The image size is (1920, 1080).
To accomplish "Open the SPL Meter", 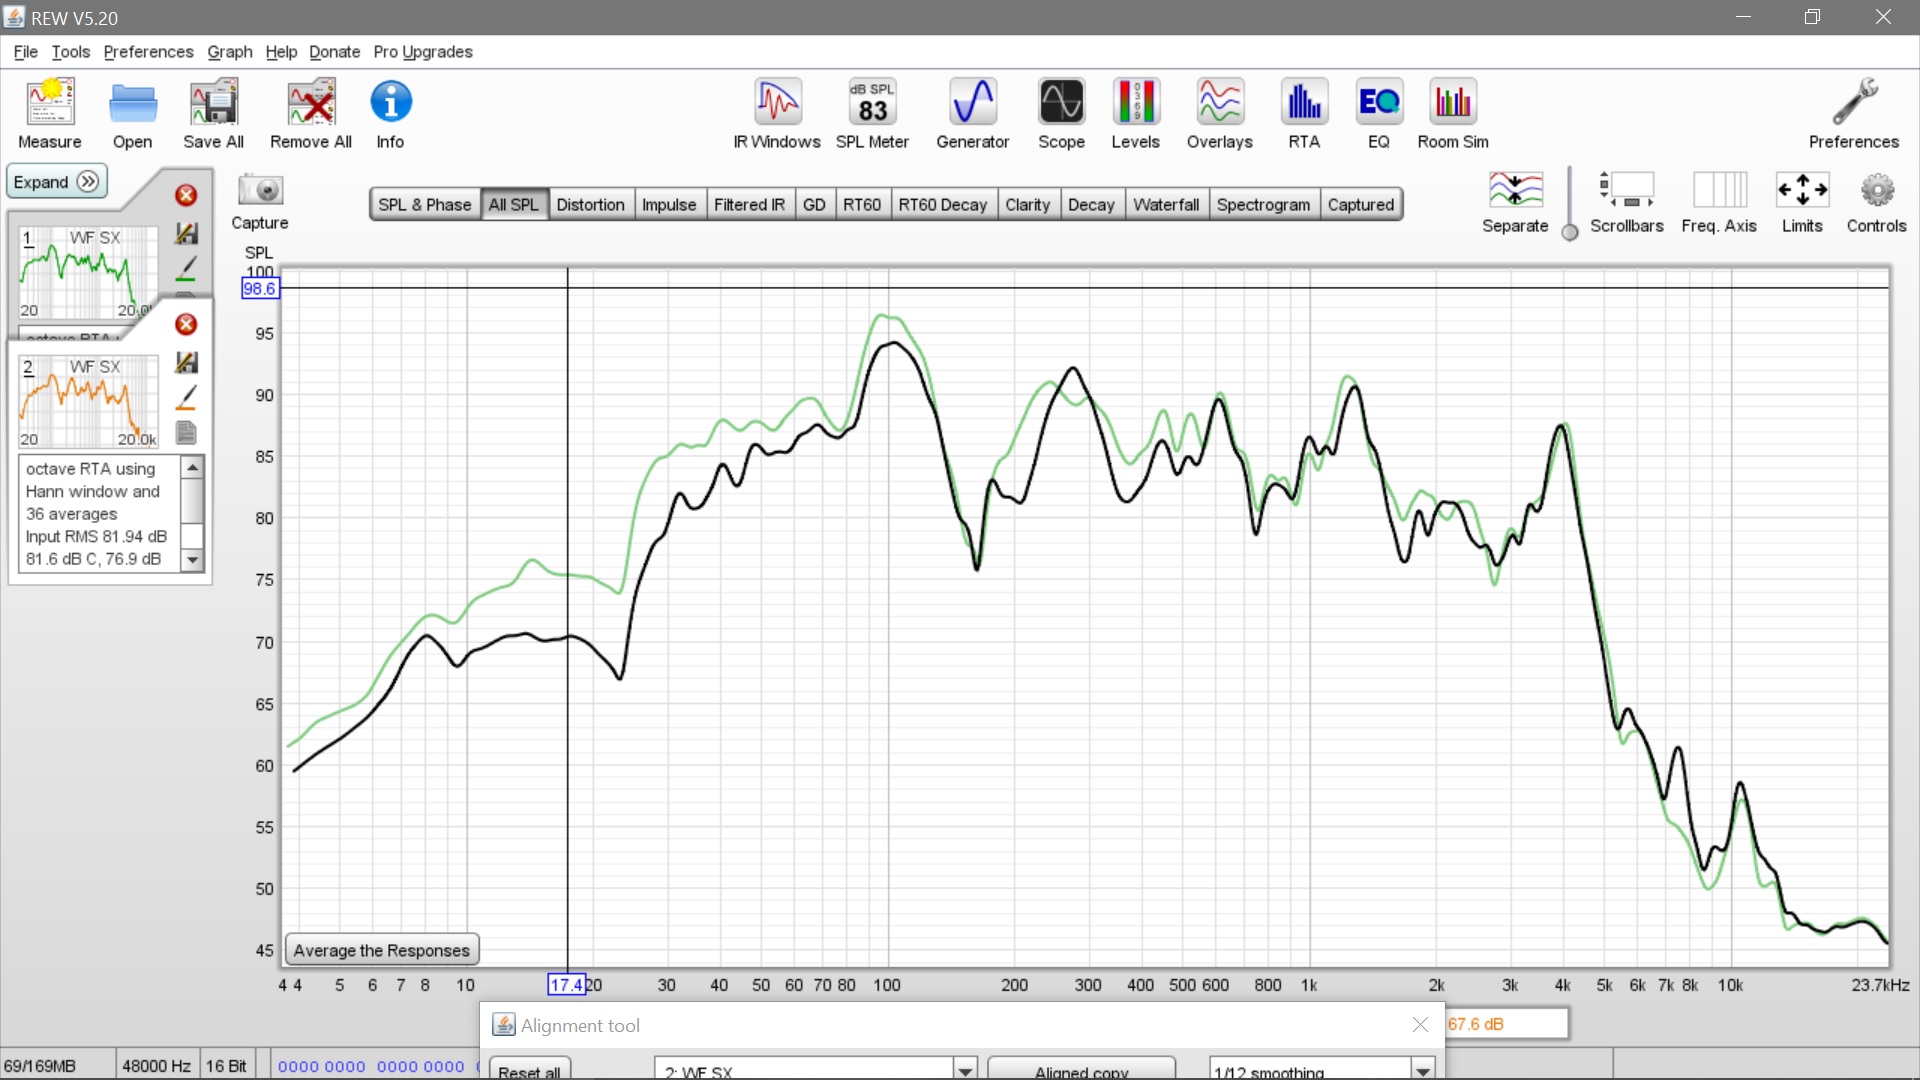I will click(872, 114).
